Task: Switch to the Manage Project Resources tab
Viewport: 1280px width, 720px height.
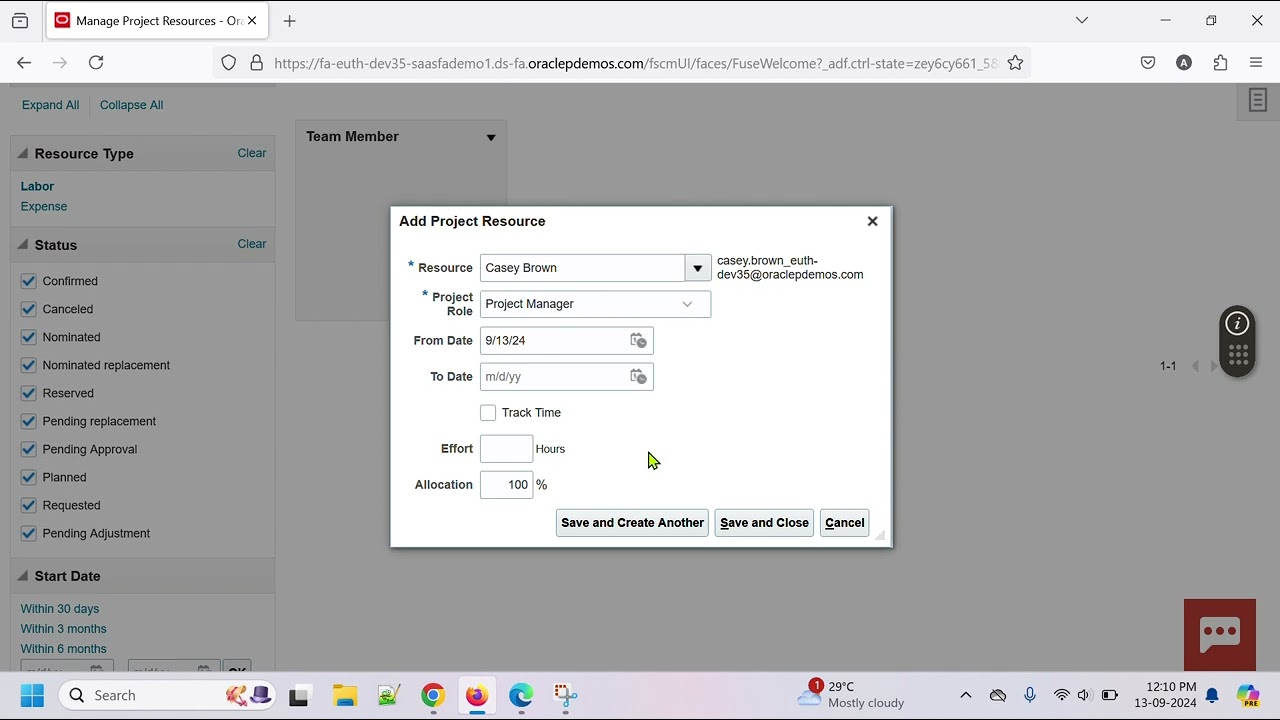Action: coord(155,21)
